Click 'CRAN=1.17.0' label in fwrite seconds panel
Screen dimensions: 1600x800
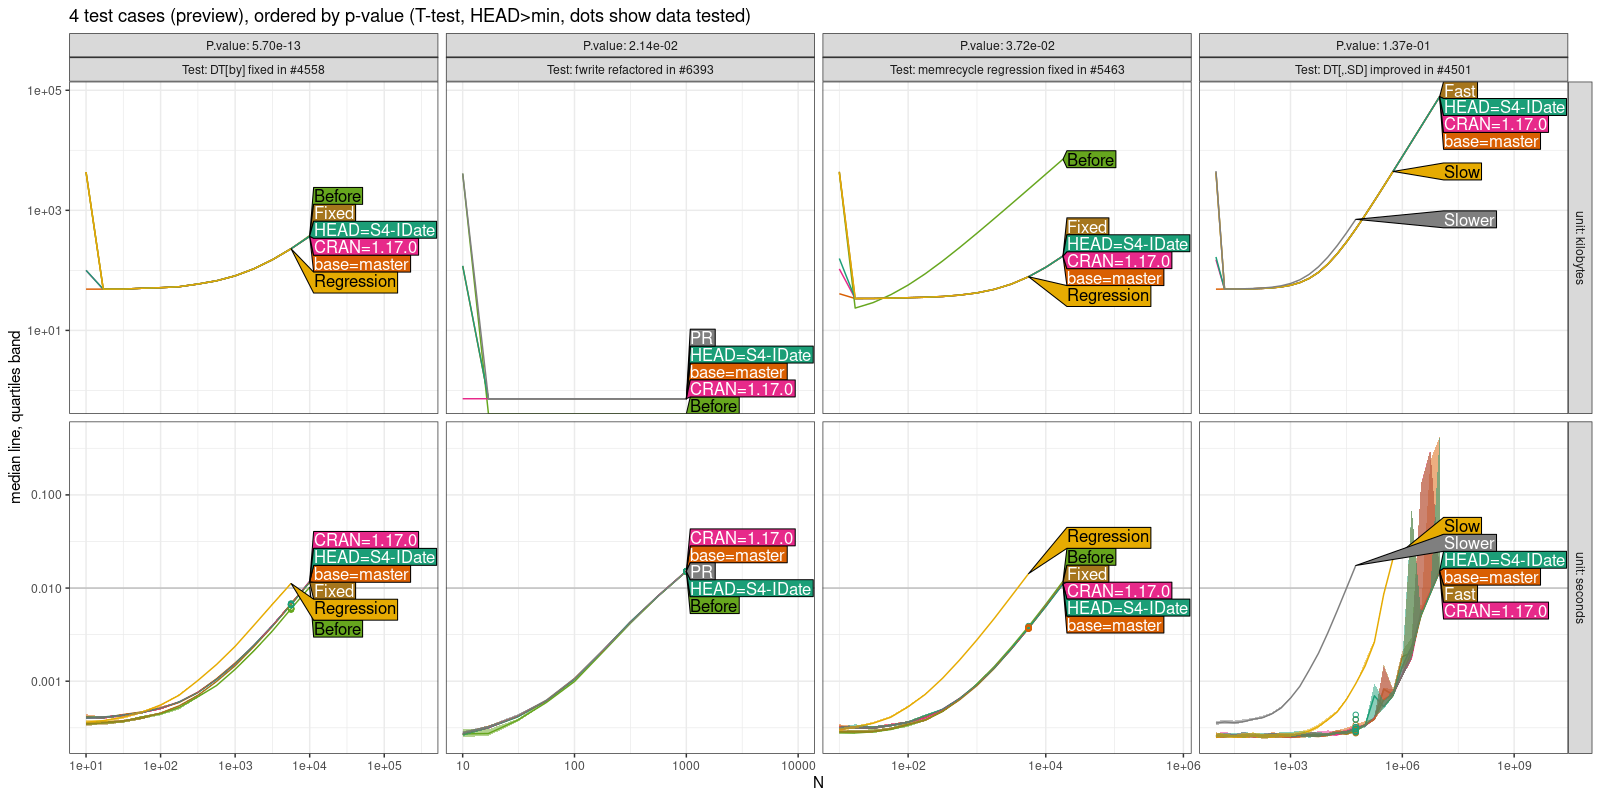pos(742,538)
